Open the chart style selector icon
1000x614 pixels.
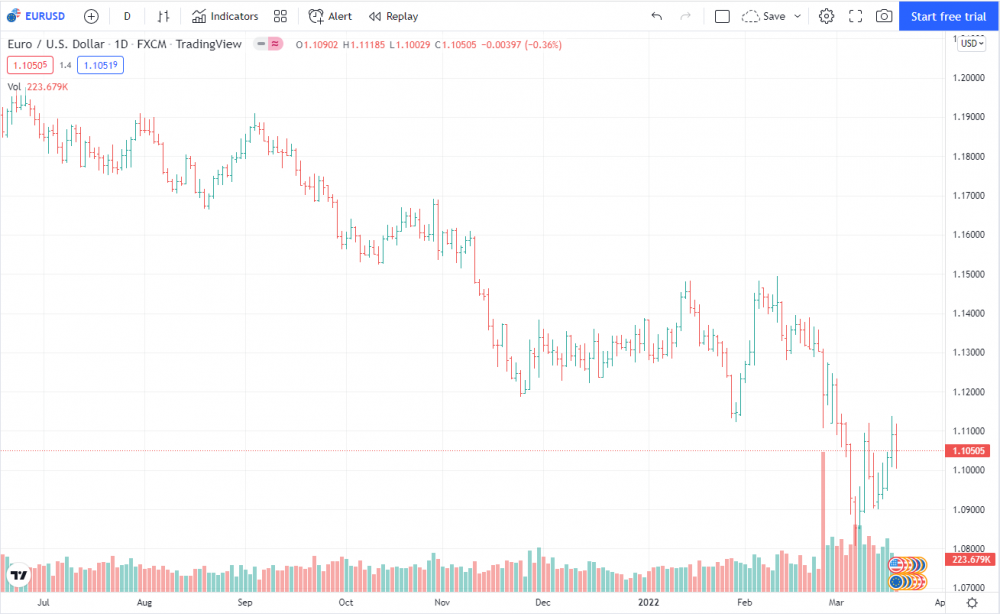(162, 16)
